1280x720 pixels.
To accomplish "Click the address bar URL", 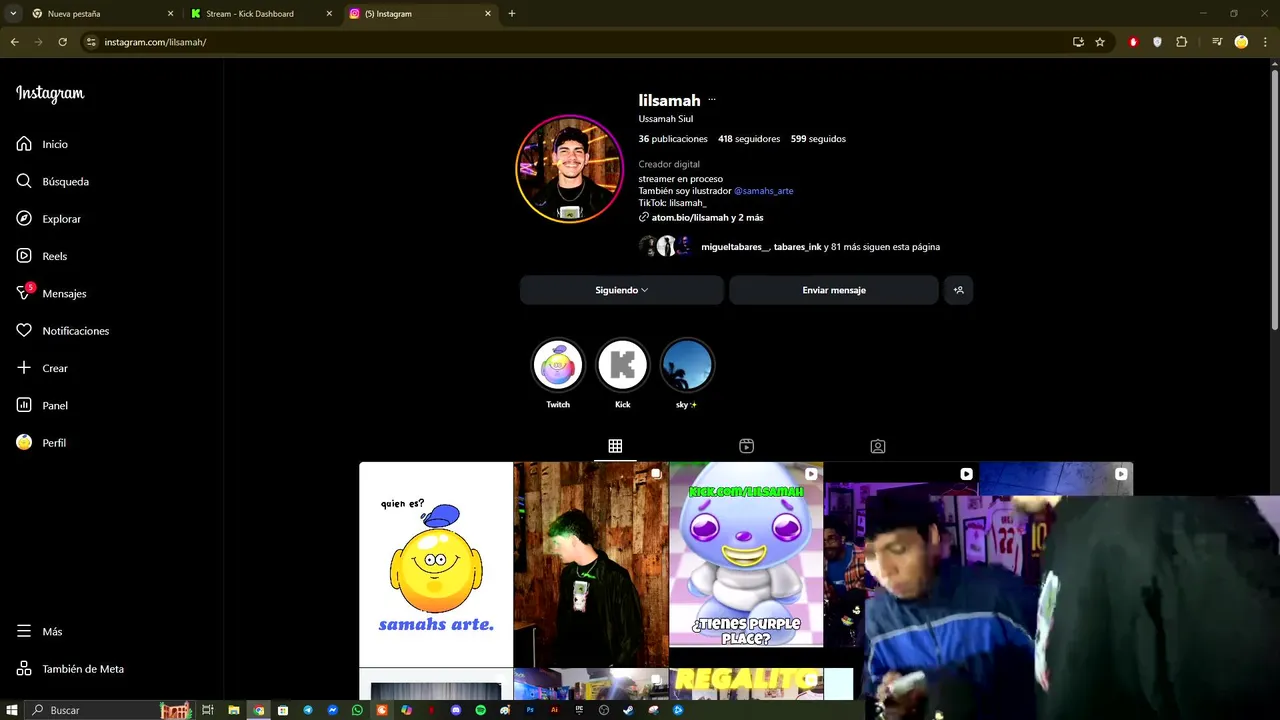I will [155, 42].
